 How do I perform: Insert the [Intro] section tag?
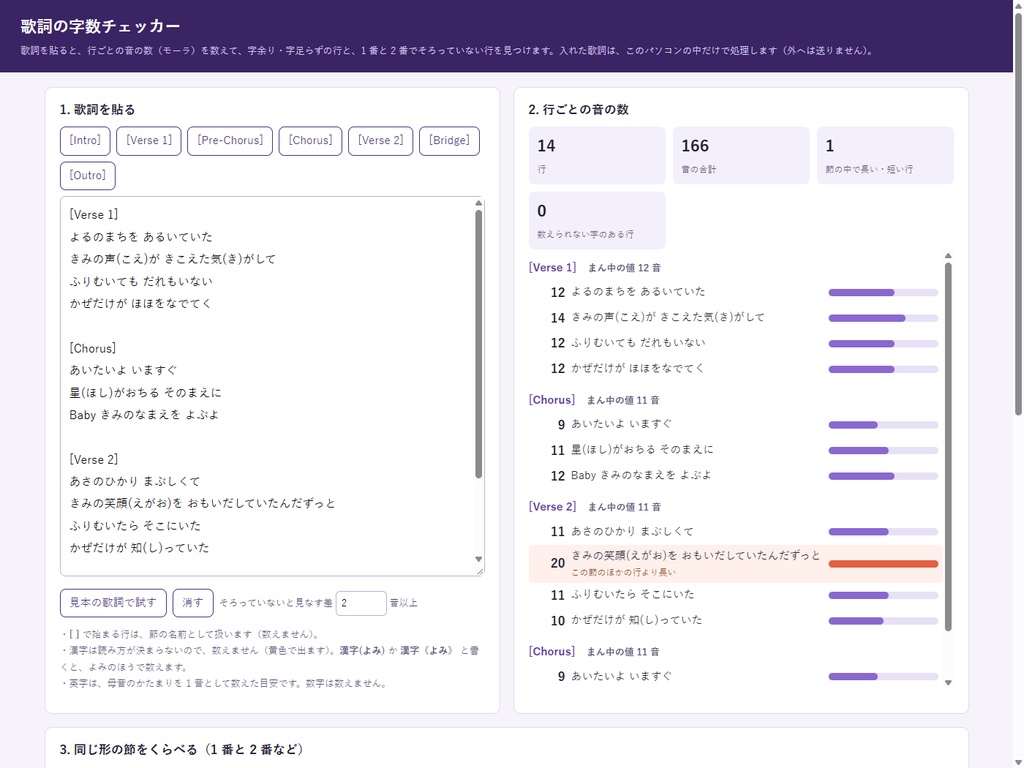click(85, 141)
